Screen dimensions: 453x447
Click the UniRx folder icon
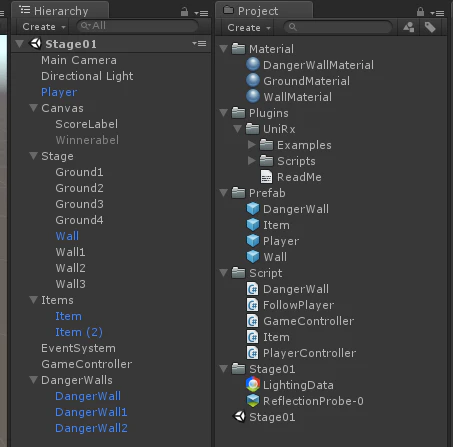click(253, 129)
